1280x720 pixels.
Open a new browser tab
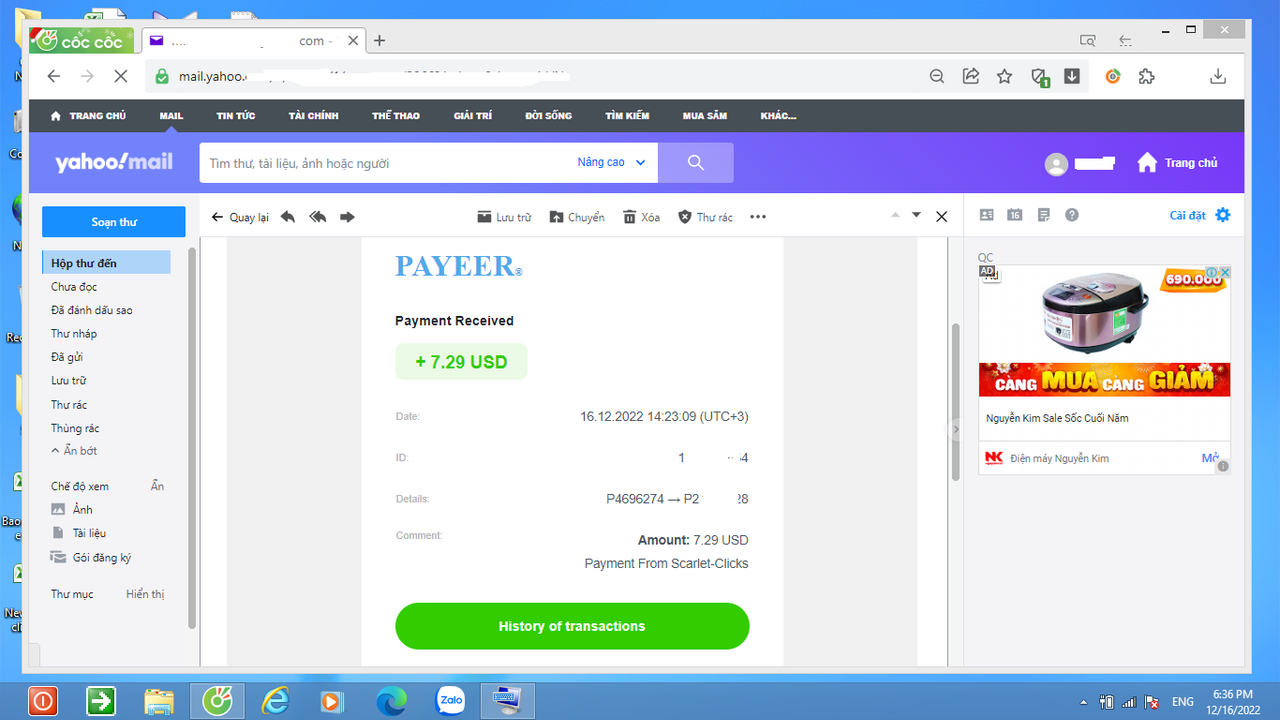(380, 41)
